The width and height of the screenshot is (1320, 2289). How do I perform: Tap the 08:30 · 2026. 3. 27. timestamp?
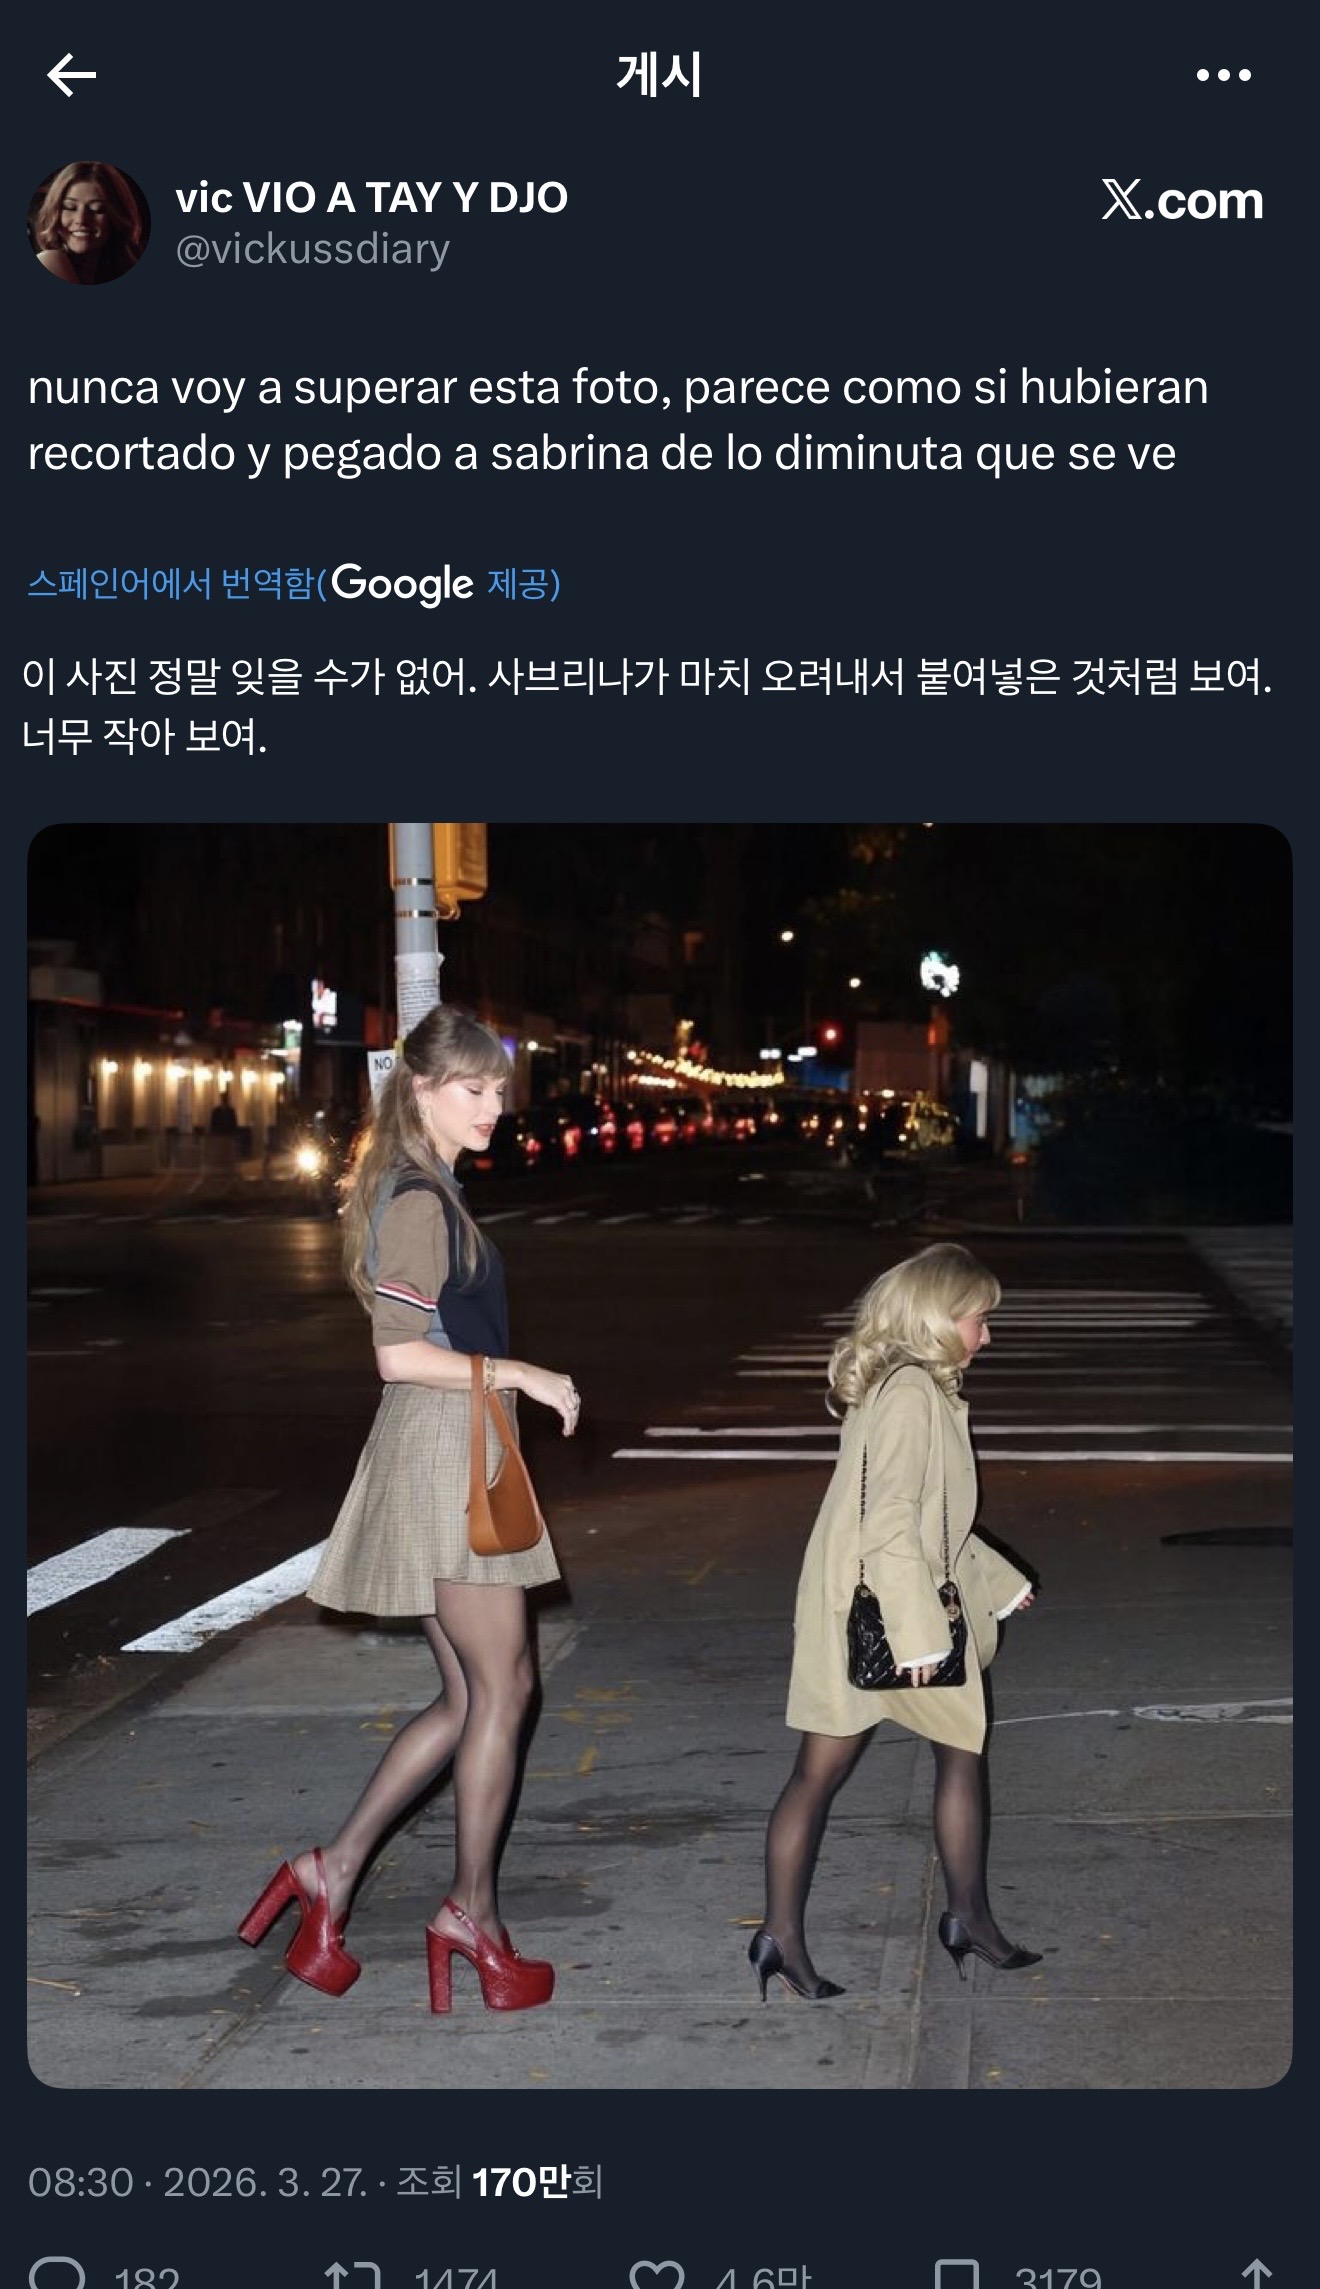point(197,2182)
